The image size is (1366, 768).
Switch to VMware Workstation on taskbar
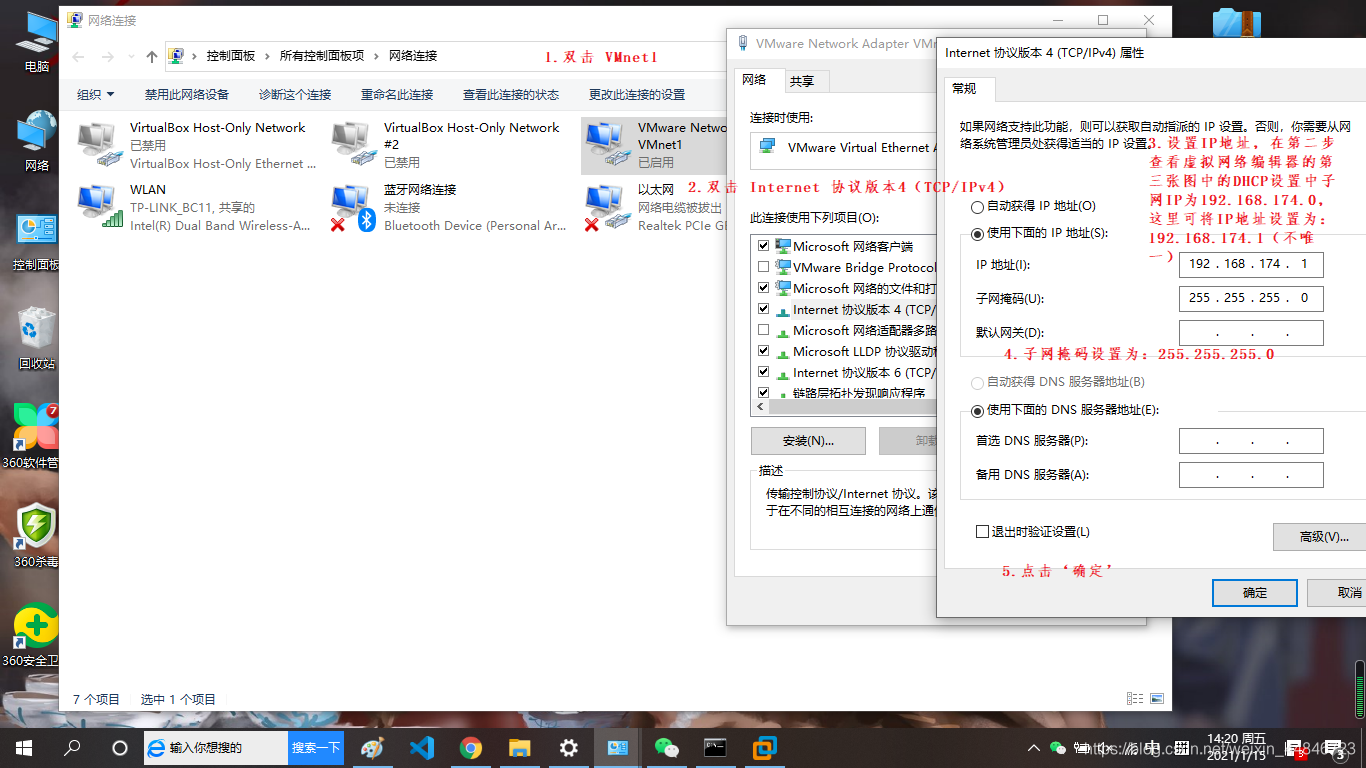pyautogui.click(x=764, y=747)
